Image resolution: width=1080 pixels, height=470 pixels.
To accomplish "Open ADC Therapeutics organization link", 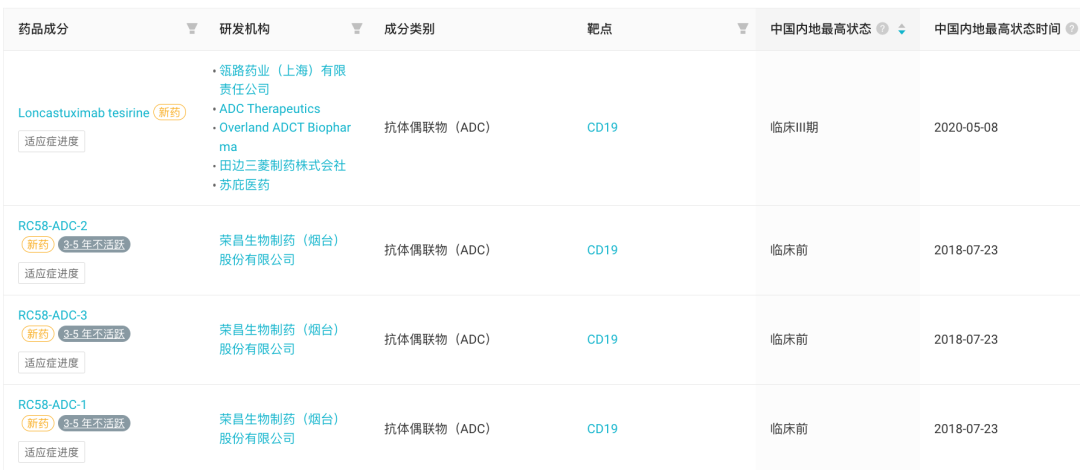I will pyautogui.click(x=269, y=109).
